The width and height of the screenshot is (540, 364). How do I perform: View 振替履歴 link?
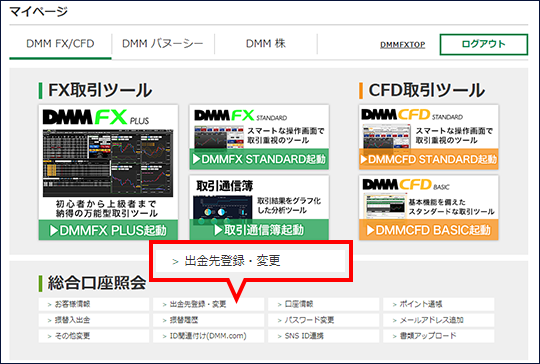[x=208, y=320]
